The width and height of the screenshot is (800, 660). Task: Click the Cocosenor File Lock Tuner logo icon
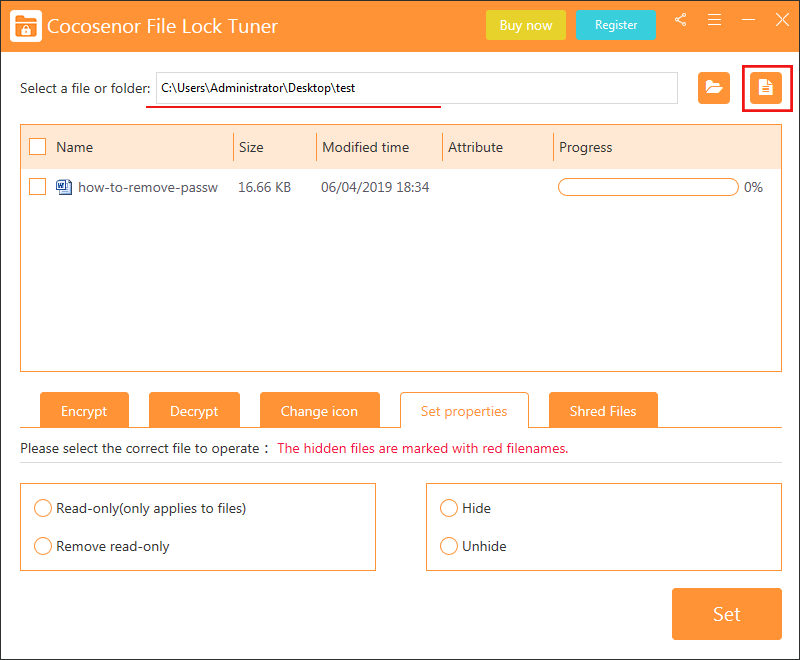[26, 26]
